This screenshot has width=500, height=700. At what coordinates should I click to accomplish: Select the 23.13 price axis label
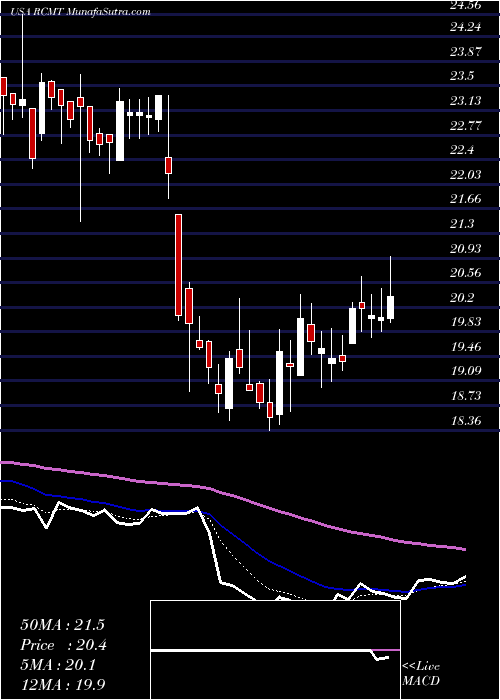coord(466,101)
